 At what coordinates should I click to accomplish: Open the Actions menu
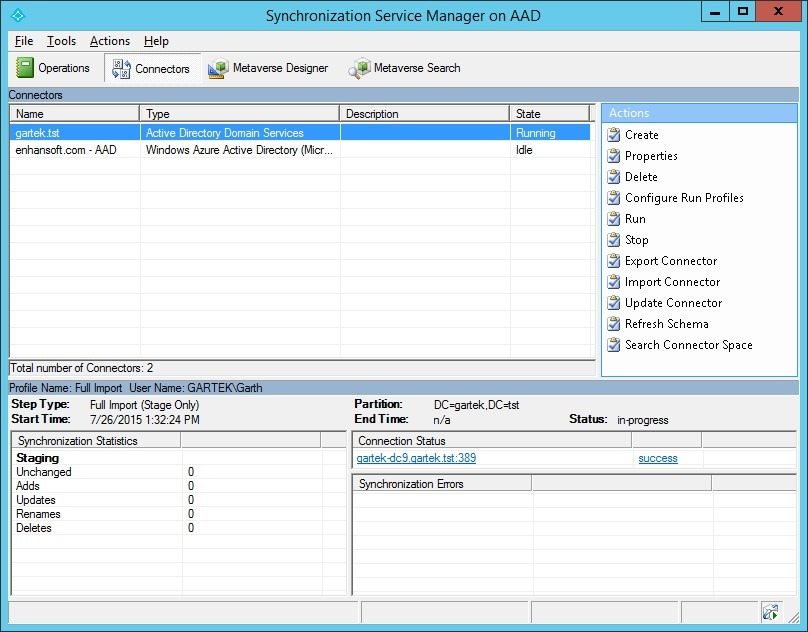click(110, 41)
